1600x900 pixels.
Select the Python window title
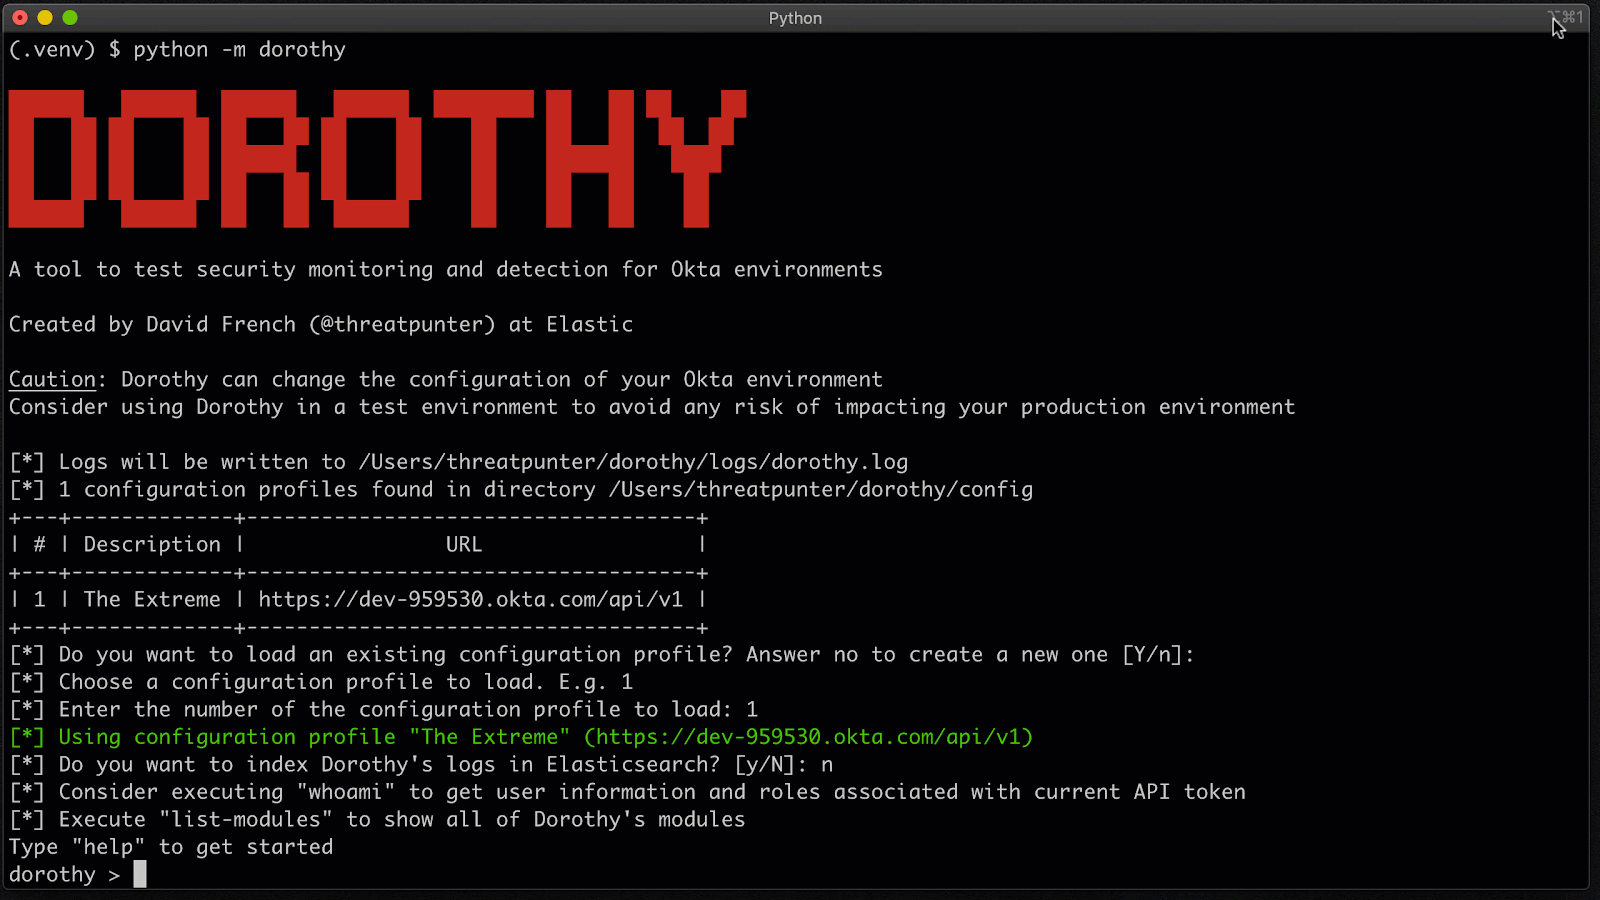pyautogui.click(x=795, y=17)
